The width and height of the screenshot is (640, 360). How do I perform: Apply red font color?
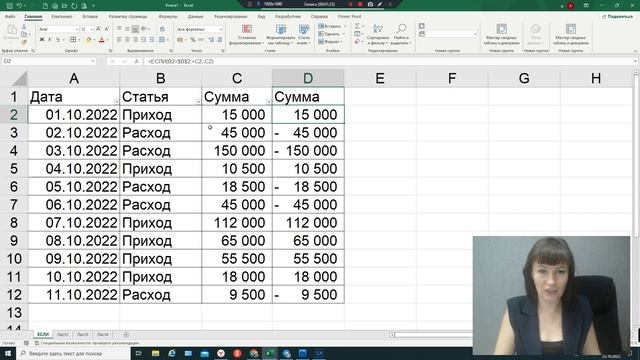[102, 40]
